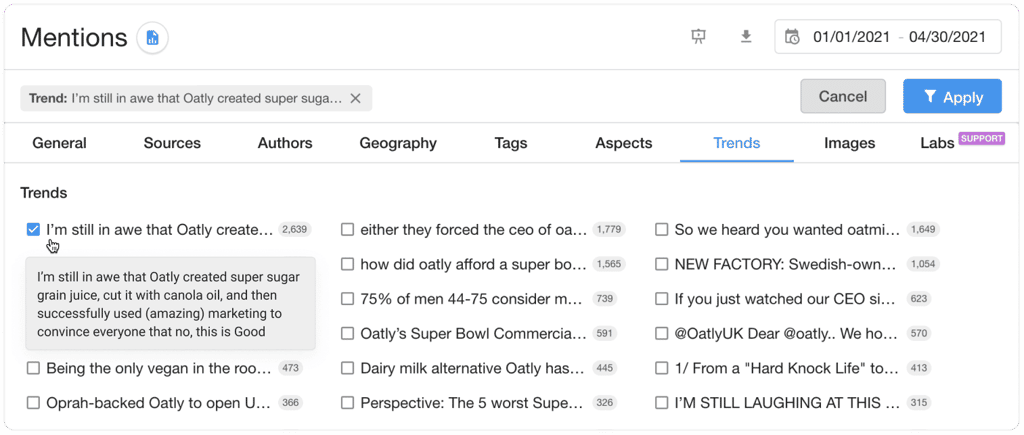Go to the Images tab

[850, 143]
